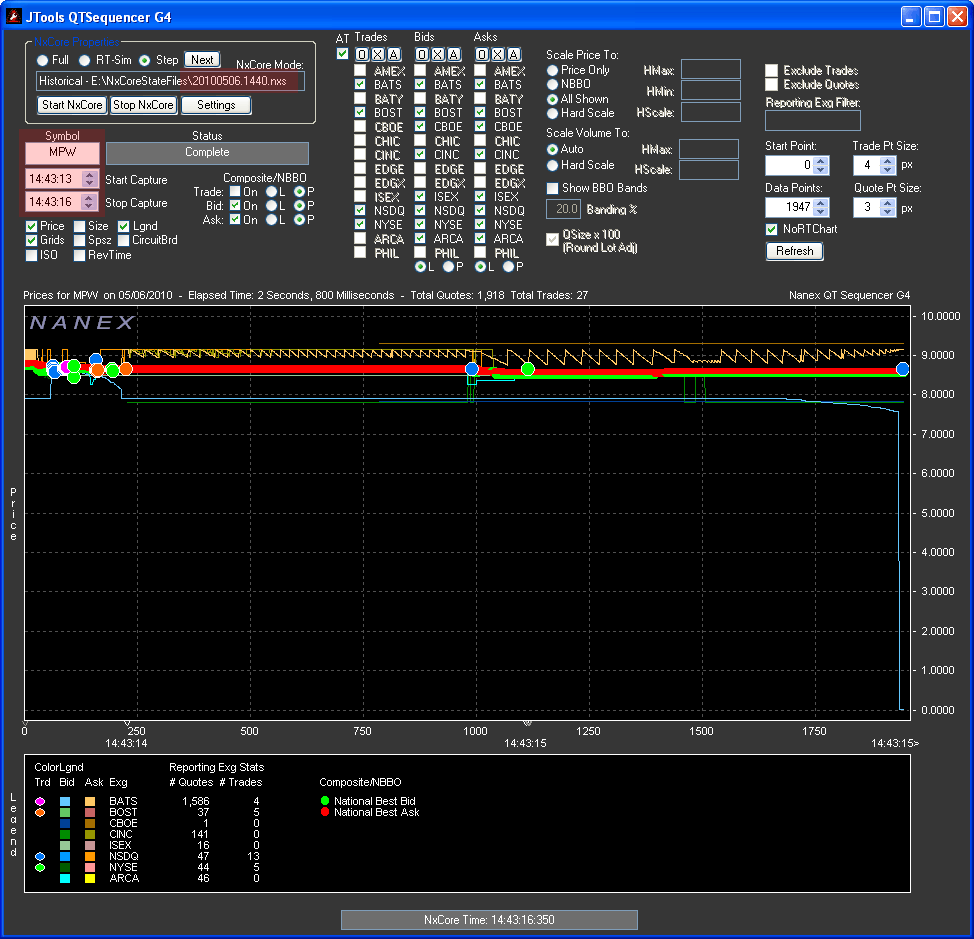Select Composite Bid L radio

pyautogui.click(x=271, y=206)
